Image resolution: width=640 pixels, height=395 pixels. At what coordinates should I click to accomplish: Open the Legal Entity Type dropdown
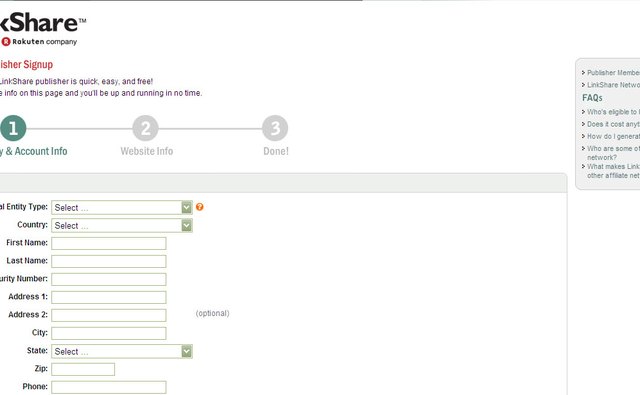click(x=122, y=207)
